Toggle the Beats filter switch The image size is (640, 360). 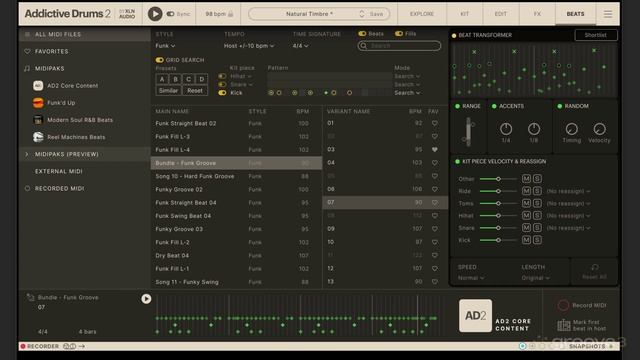click(x=362, y=33)
